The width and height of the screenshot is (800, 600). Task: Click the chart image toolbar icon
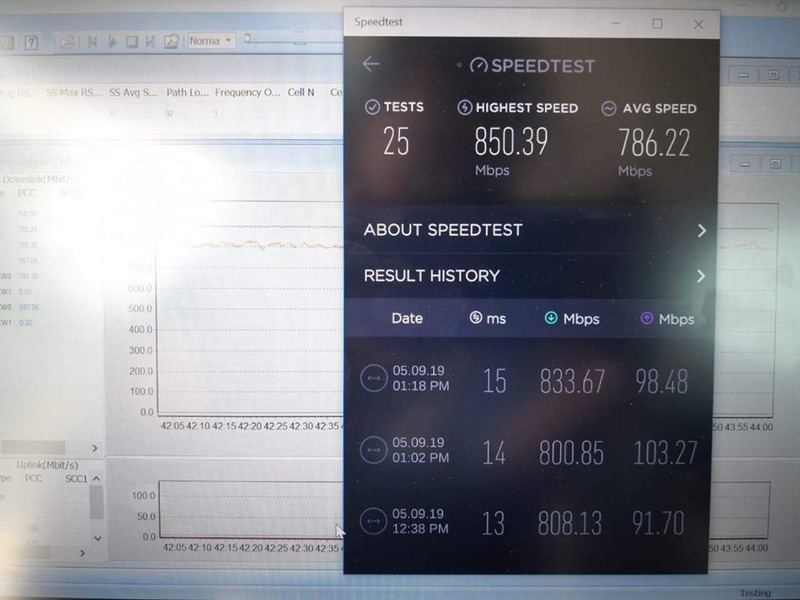click(171, 41)
